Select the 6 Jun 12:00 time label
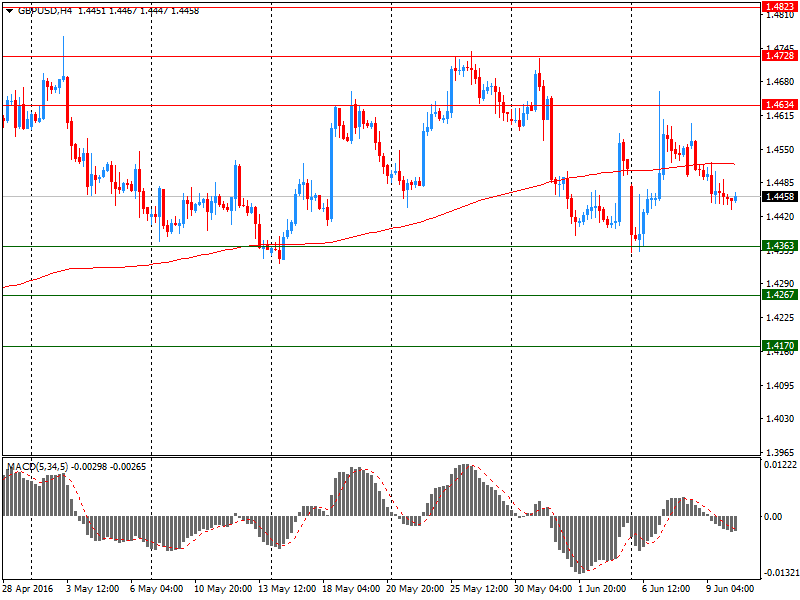The image size is (800, 600). click(x=666, y=589)
